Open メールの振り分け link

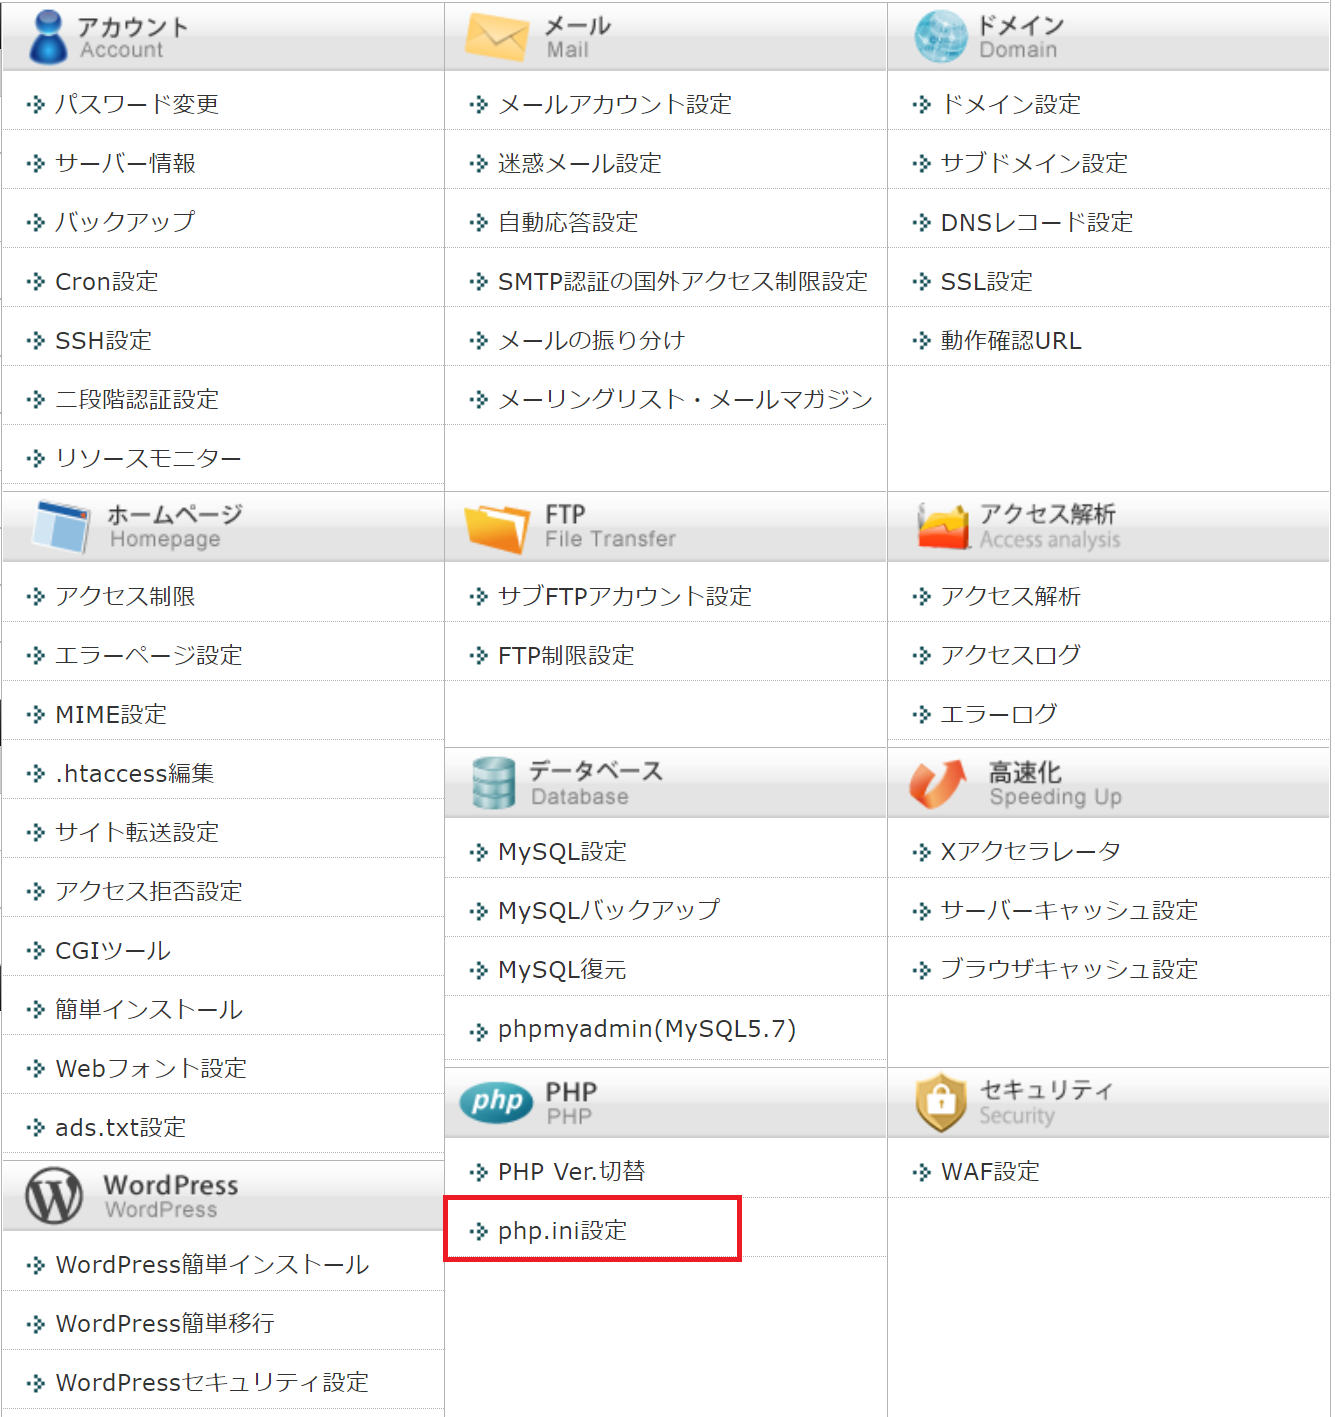[591, 340]
